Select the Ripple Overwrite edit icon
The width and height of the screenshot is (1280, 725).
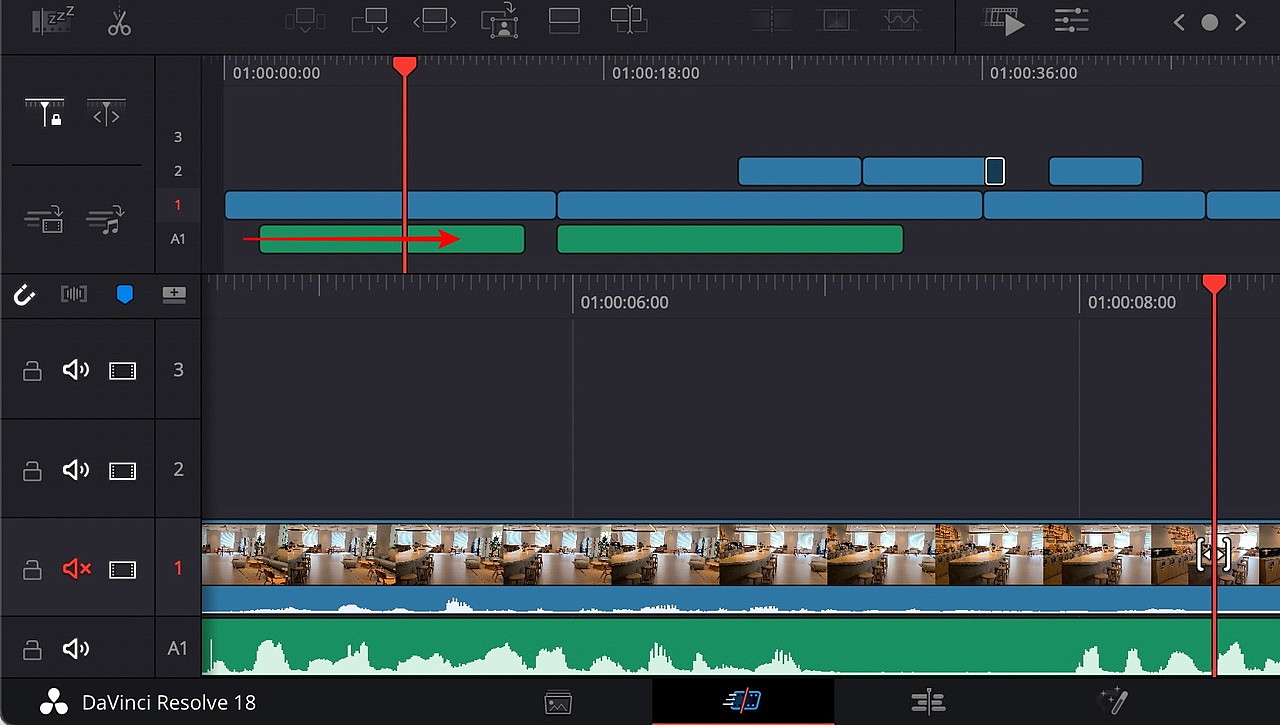click(x=435, y=21)
